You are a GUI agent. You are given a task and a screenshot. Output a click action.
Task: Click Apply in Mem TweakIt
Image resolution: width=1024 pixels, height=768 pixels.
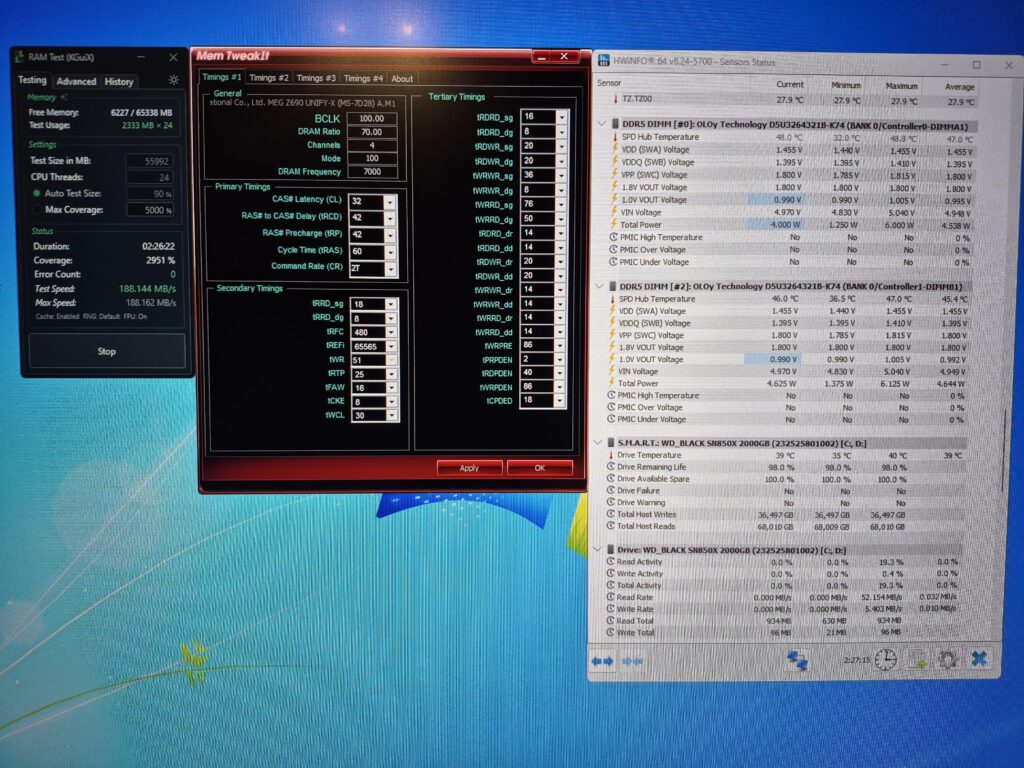469,468
